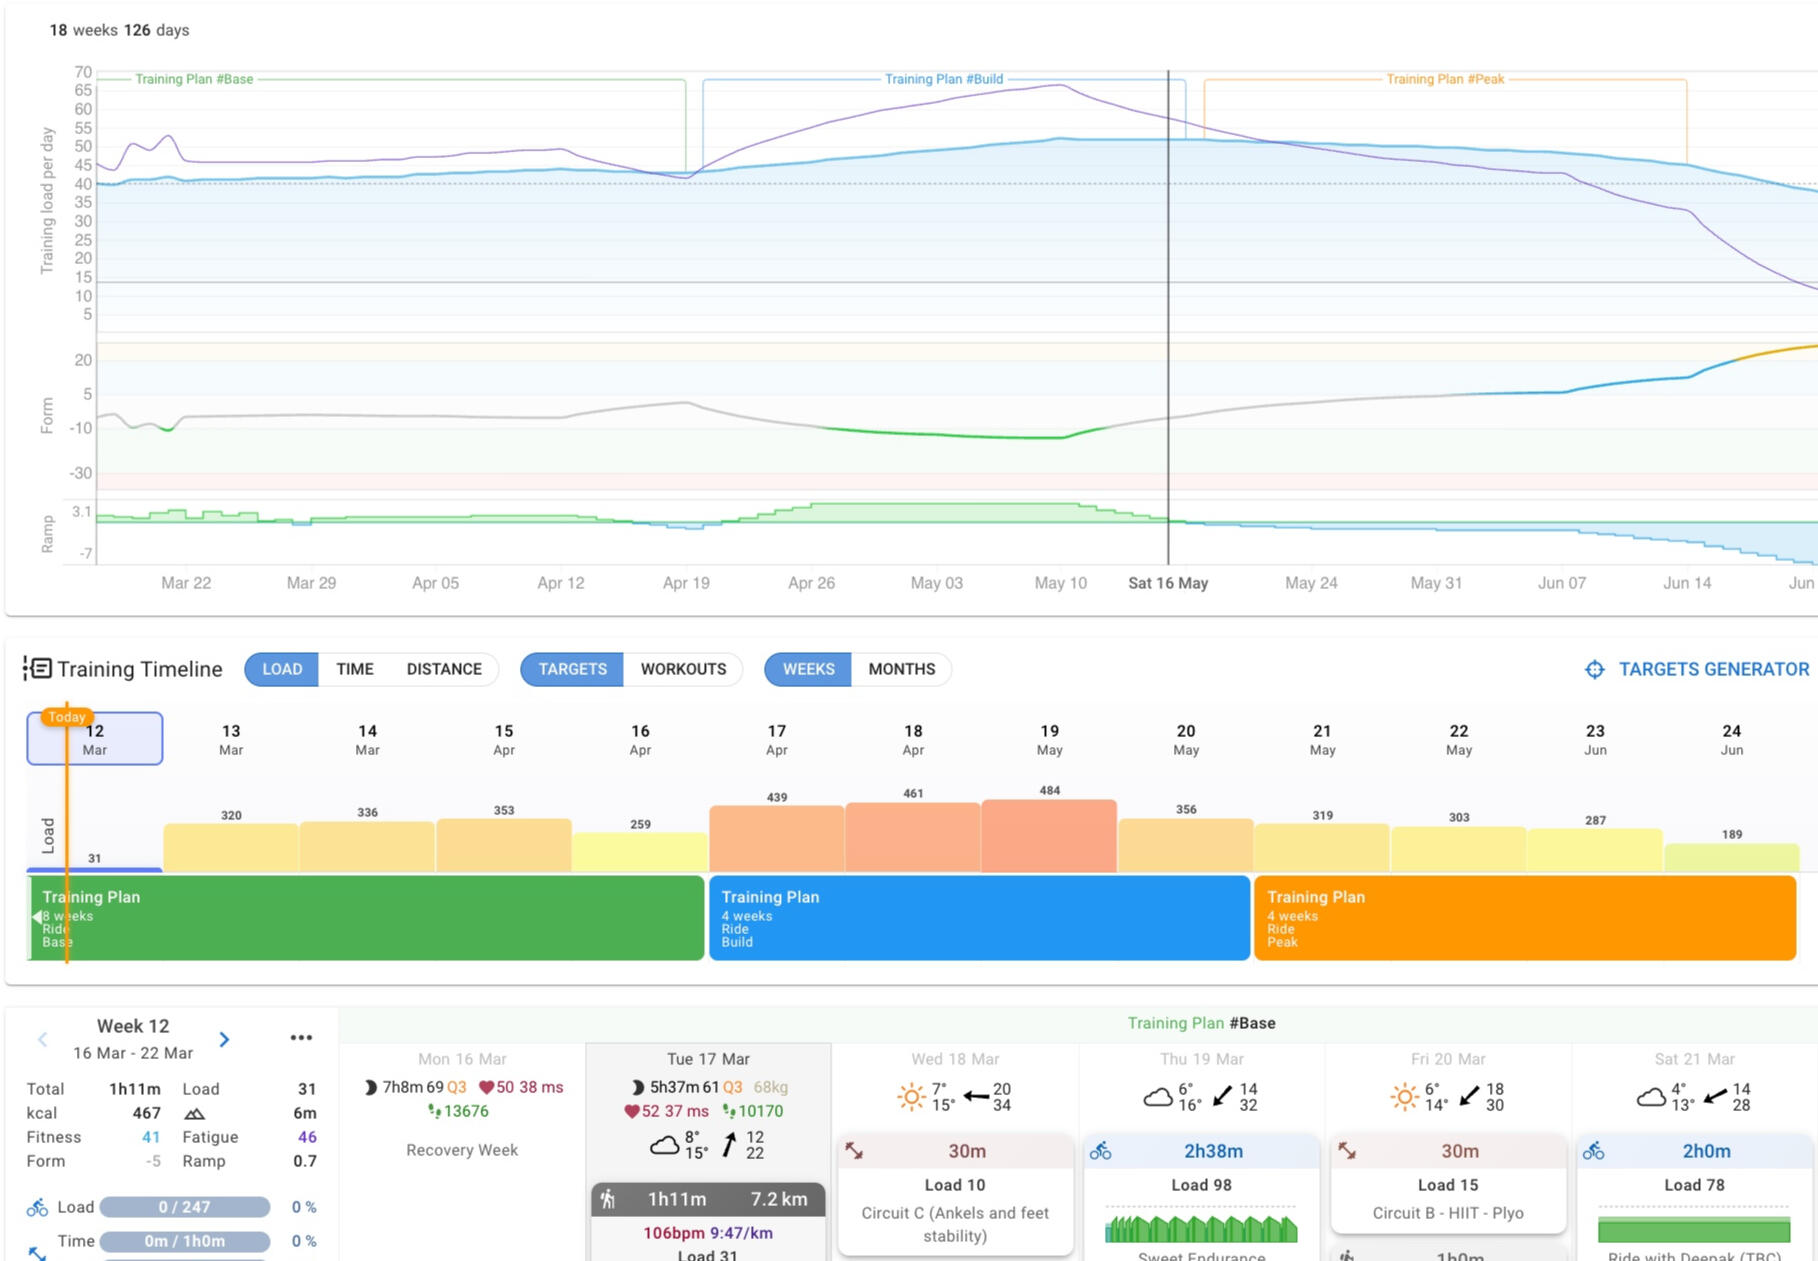Viewport: 1818px width, 1261px height.
Task: Switch timeline grouping to MONTHS
Action: point(901,669)
